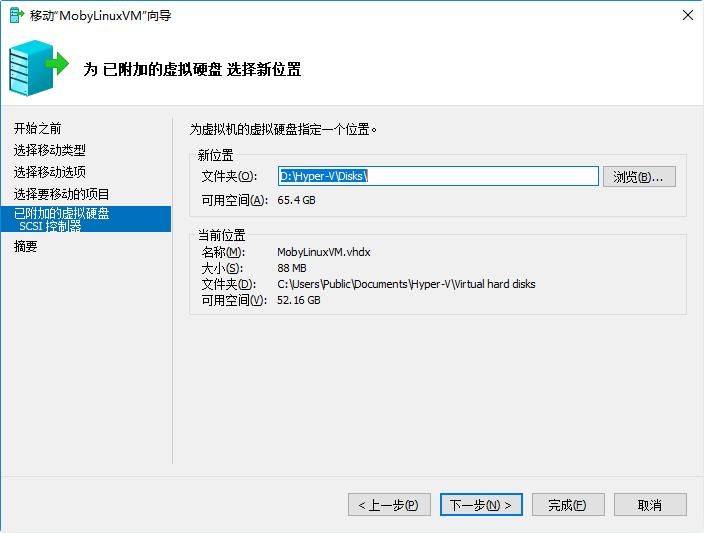Open the 选择移动选项 wizard page

coord(50,172)
